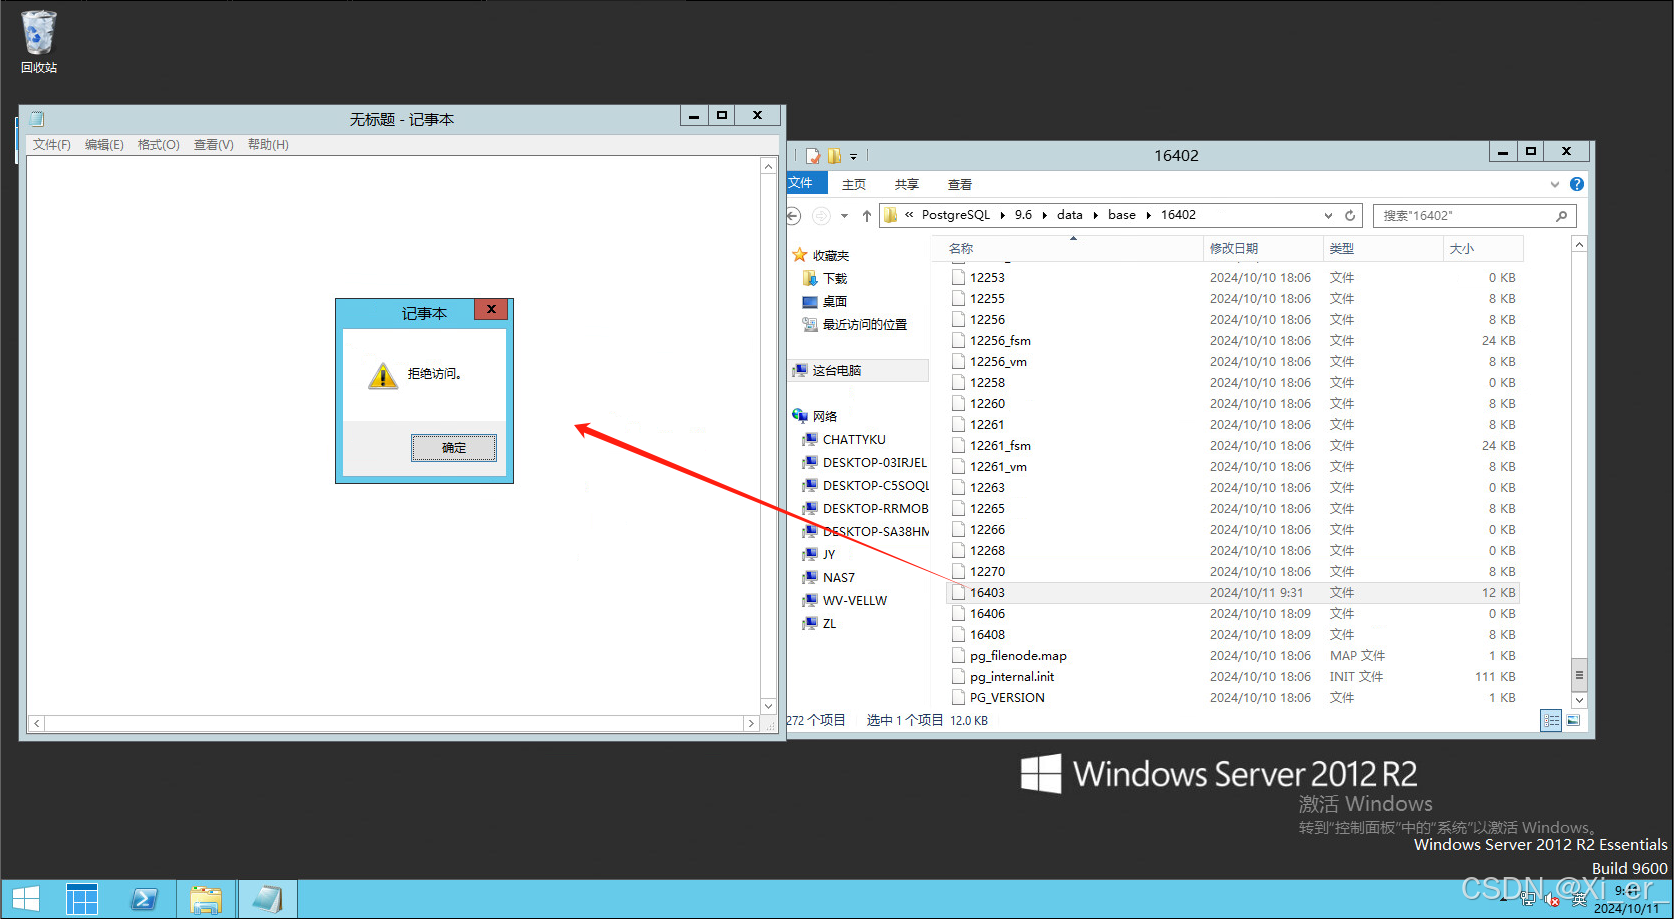1674x919 pixels.
Task: Click the Explorer help question mark icon
Action: tap(1577, 184)
